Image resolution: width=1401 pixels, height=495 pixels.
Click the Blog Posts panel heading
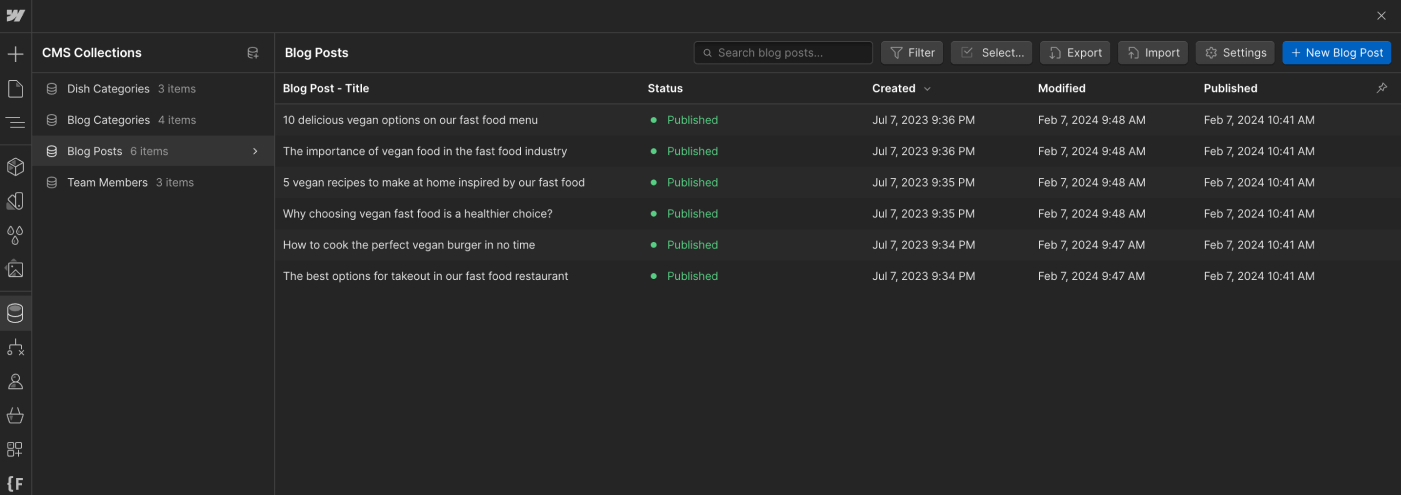(317, 53)
